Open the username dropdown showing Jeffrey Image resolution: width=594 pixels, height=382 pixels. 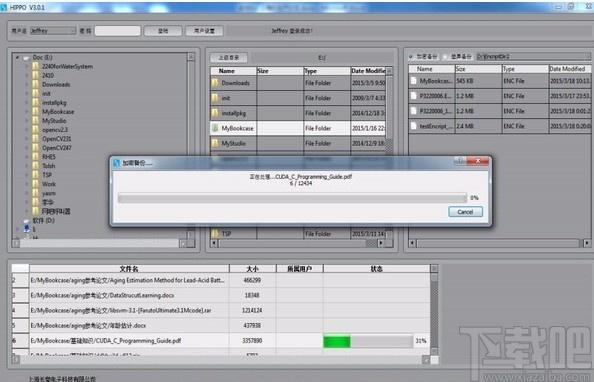point(53,31)
